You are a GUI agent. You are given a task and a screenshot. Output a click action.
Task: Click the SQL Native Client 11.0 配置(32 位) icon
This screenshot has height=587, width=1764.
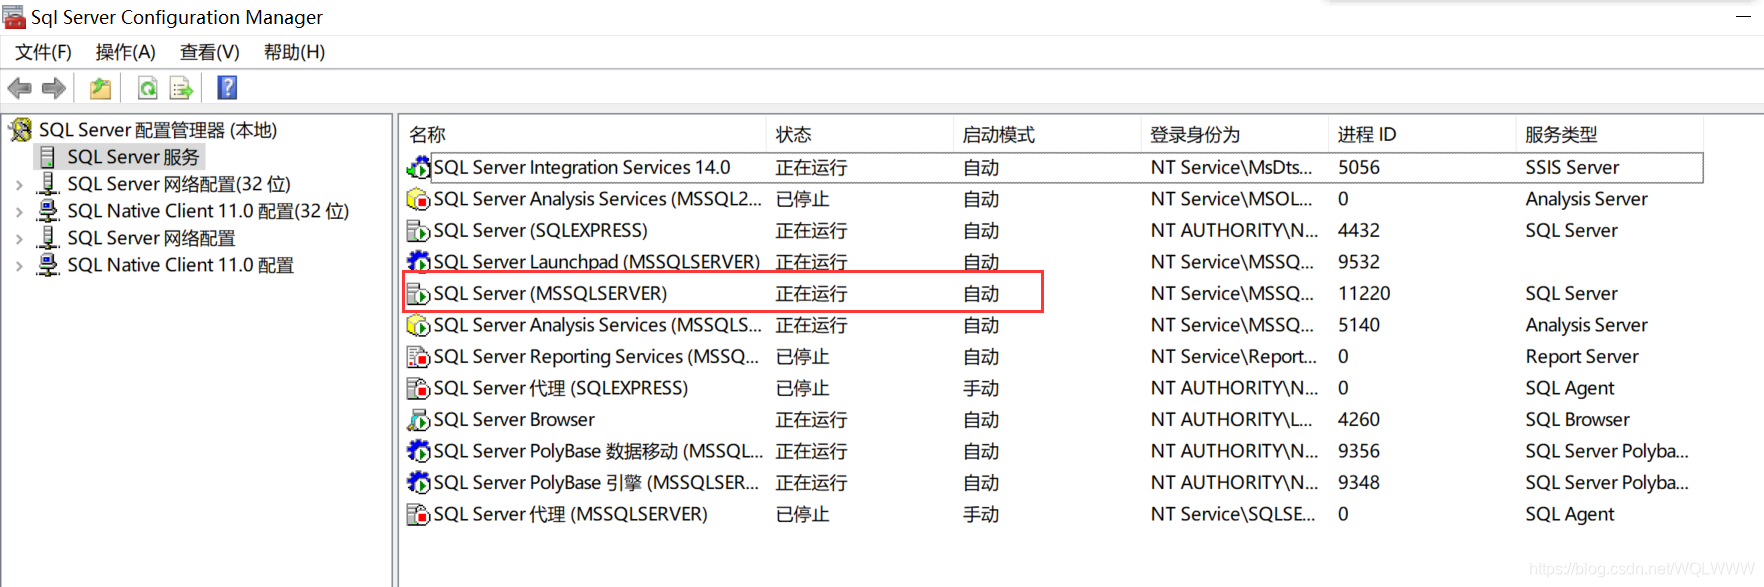pos(47,211)
